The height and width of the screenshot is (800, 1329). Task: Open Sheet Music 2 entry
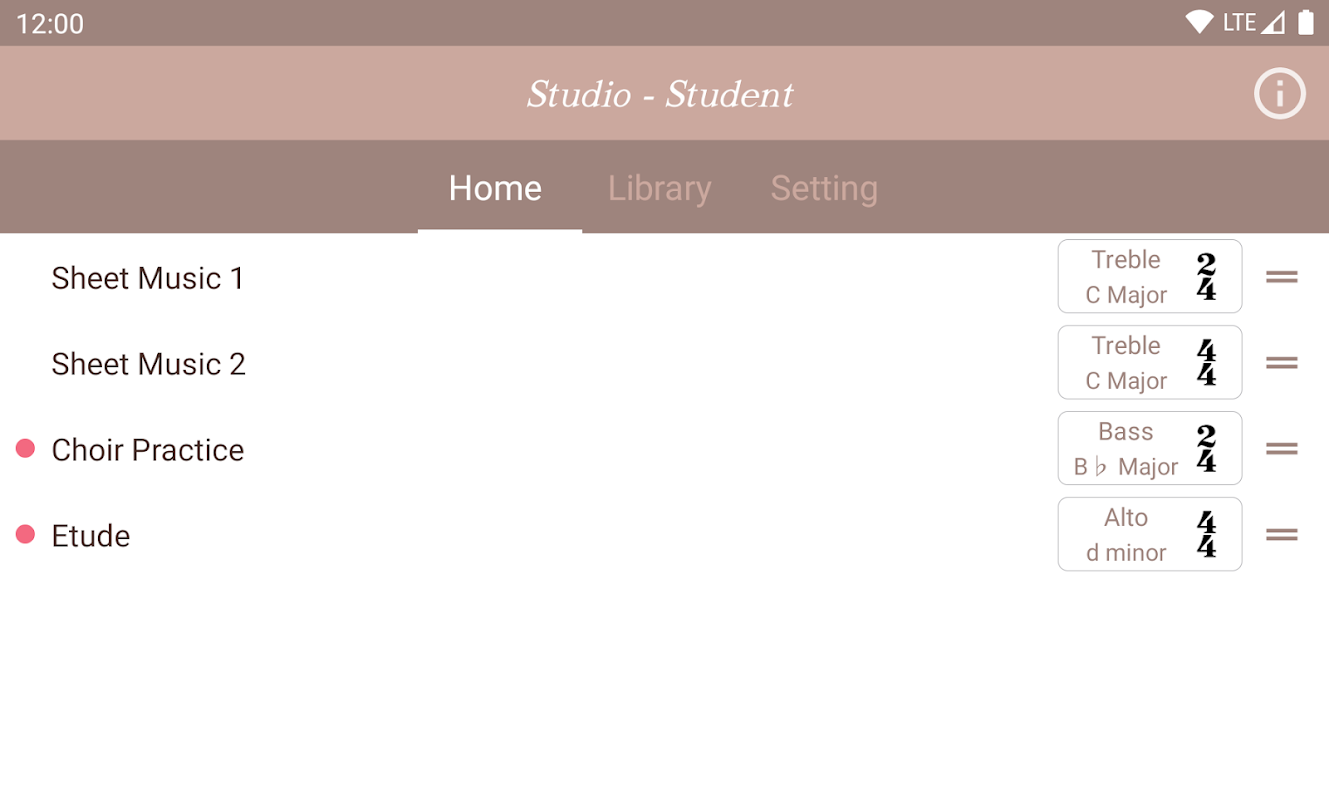pyautogui.click(x=148, y=364)
